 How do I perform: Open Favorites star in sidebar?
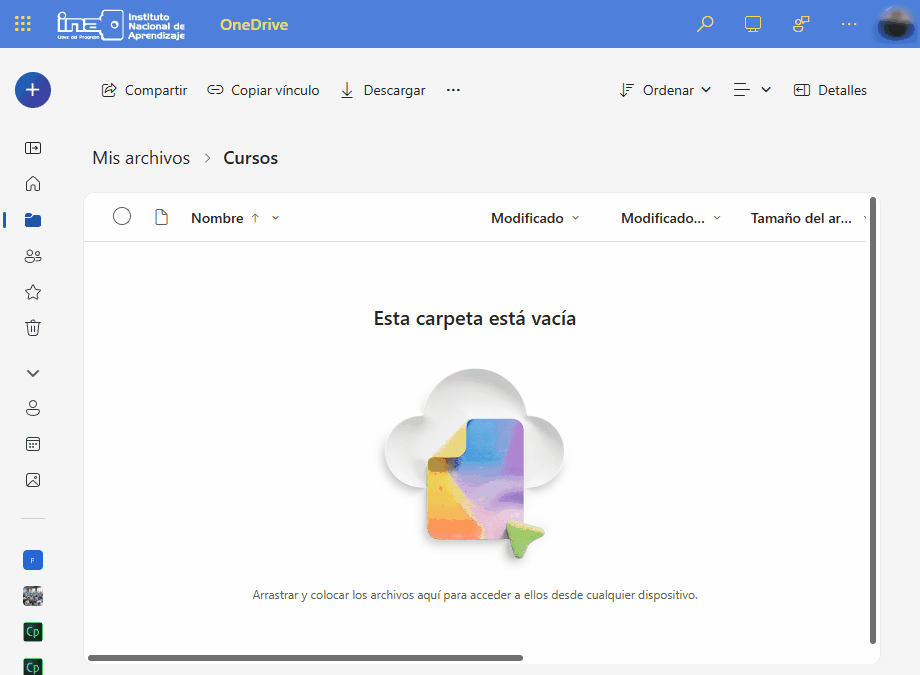33,292
